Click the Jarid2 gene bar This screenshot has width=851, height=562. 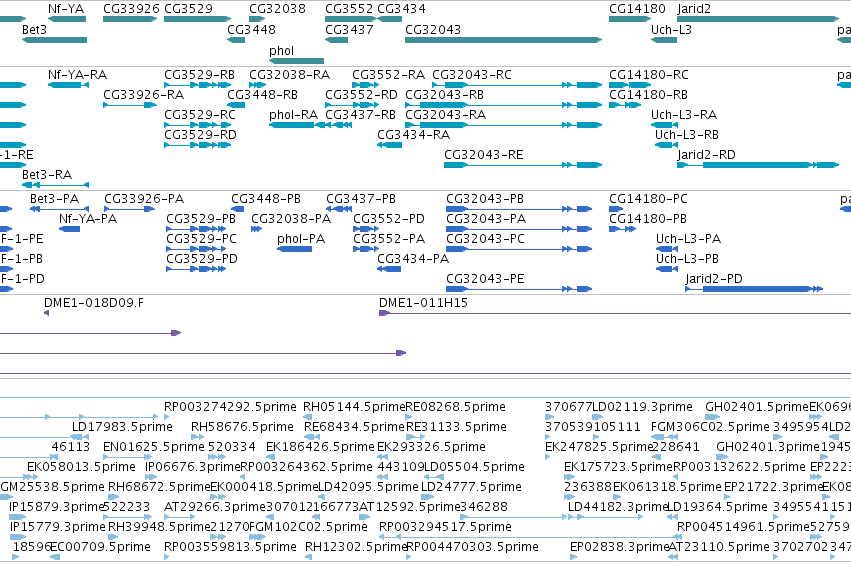(x=758, y=19)
